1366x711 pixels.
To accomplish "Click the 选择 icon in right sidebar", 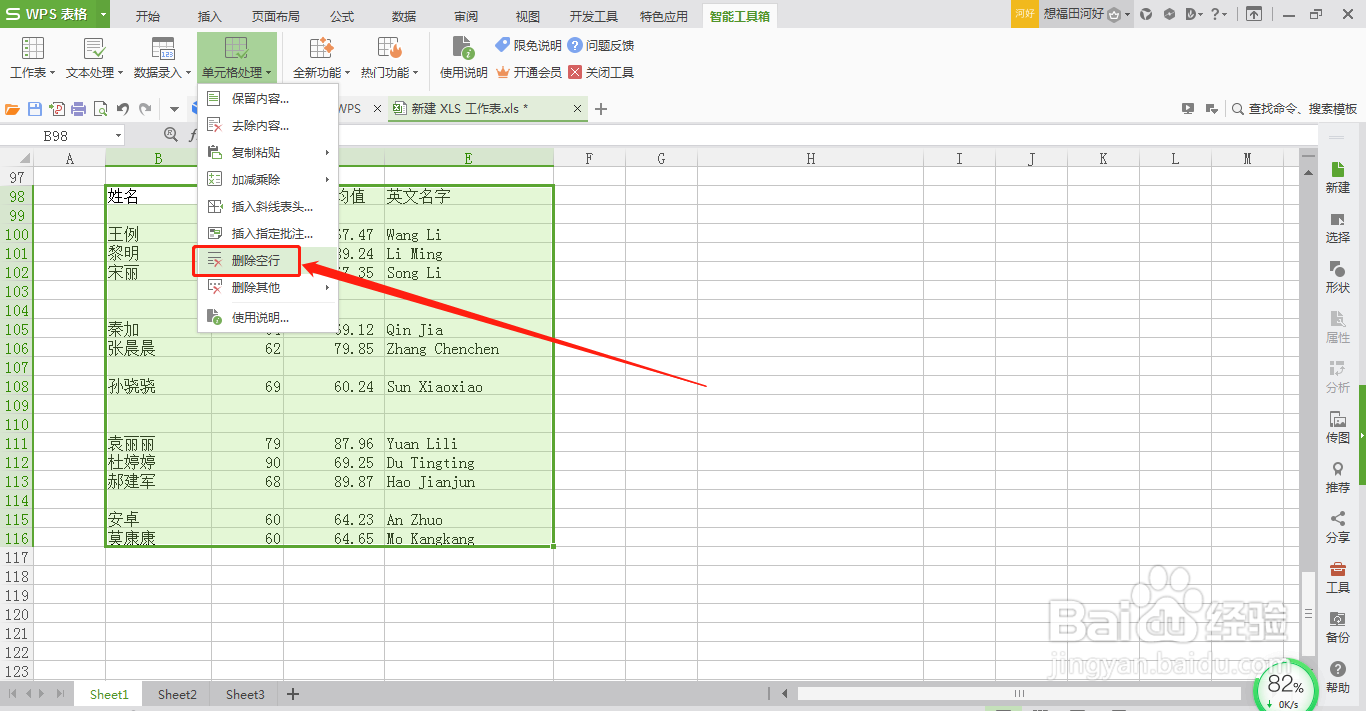I will [x=1338, y=228].
